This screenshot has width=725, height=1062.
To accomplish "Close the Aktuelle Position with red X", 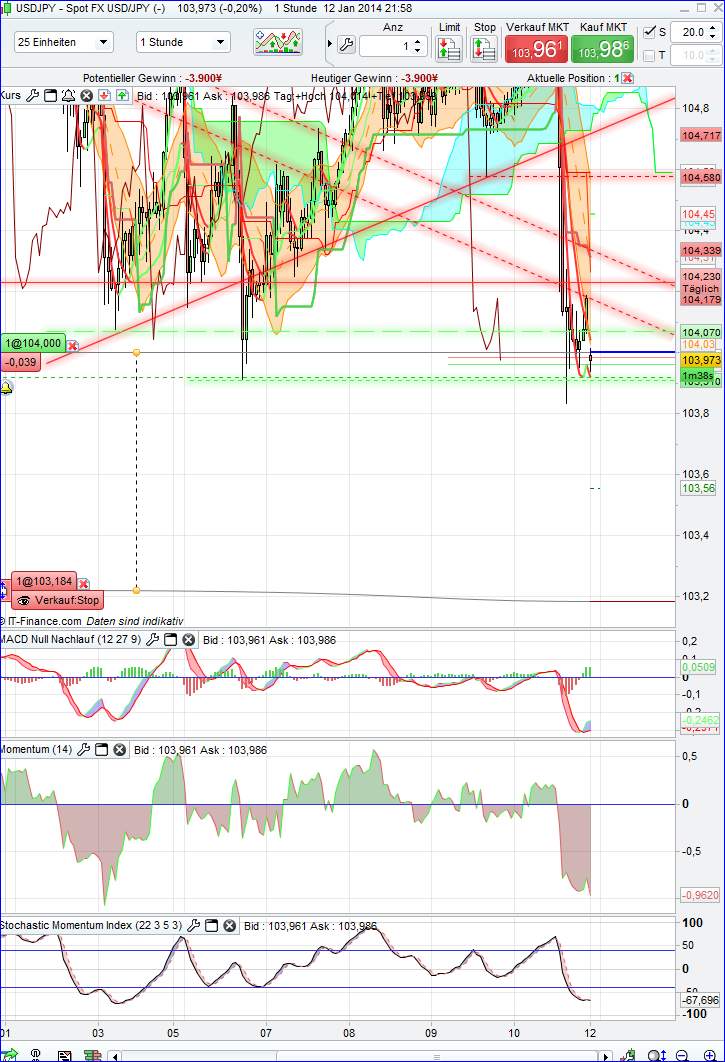I will pyautogui.click(x=627, y=78).
